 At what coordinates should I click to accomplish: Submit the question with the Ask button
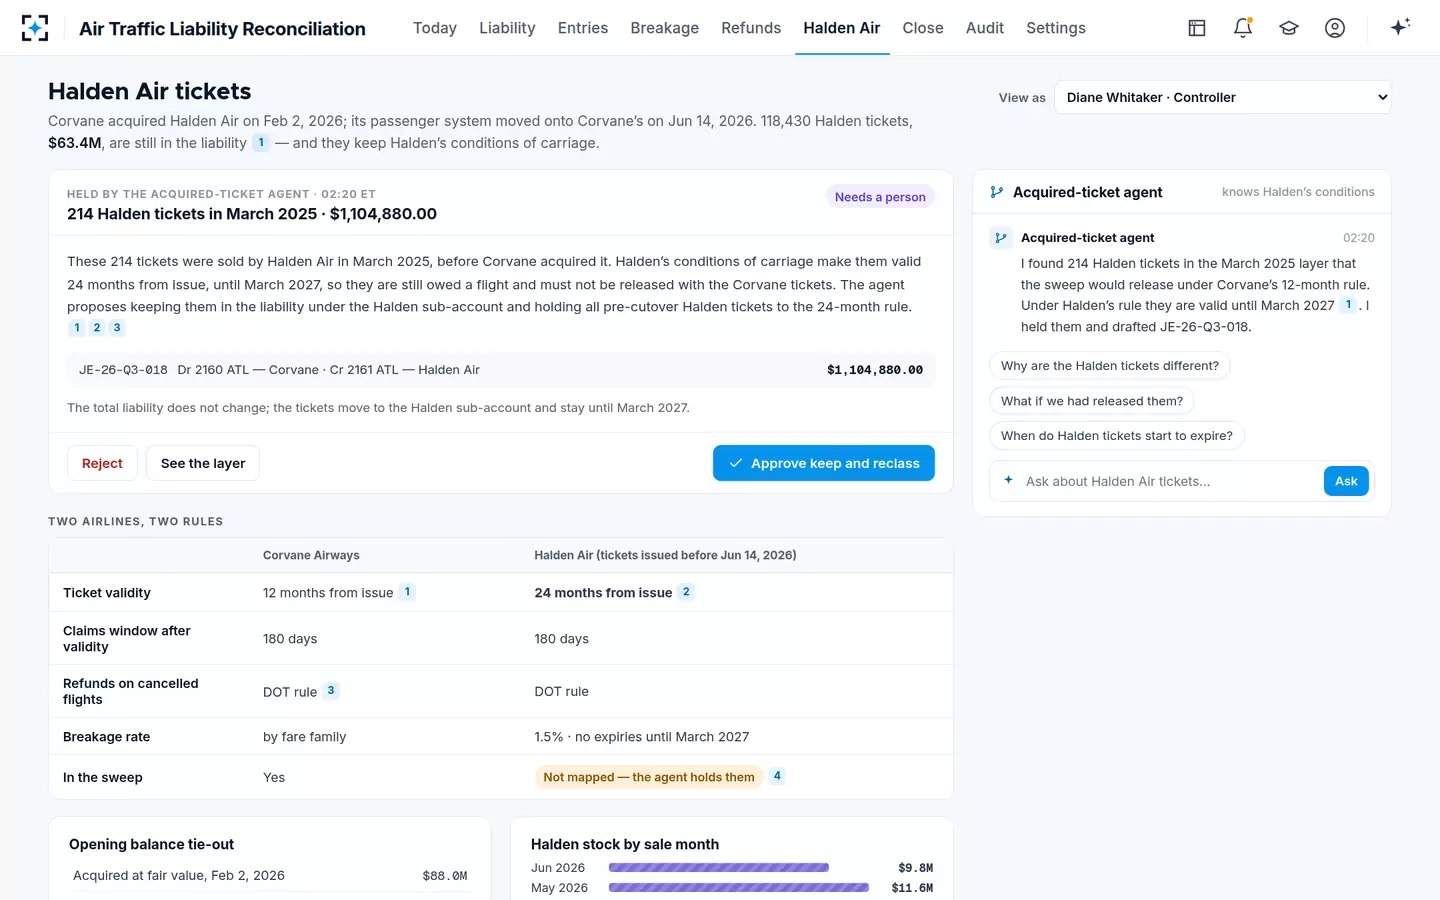(1346, 481)
